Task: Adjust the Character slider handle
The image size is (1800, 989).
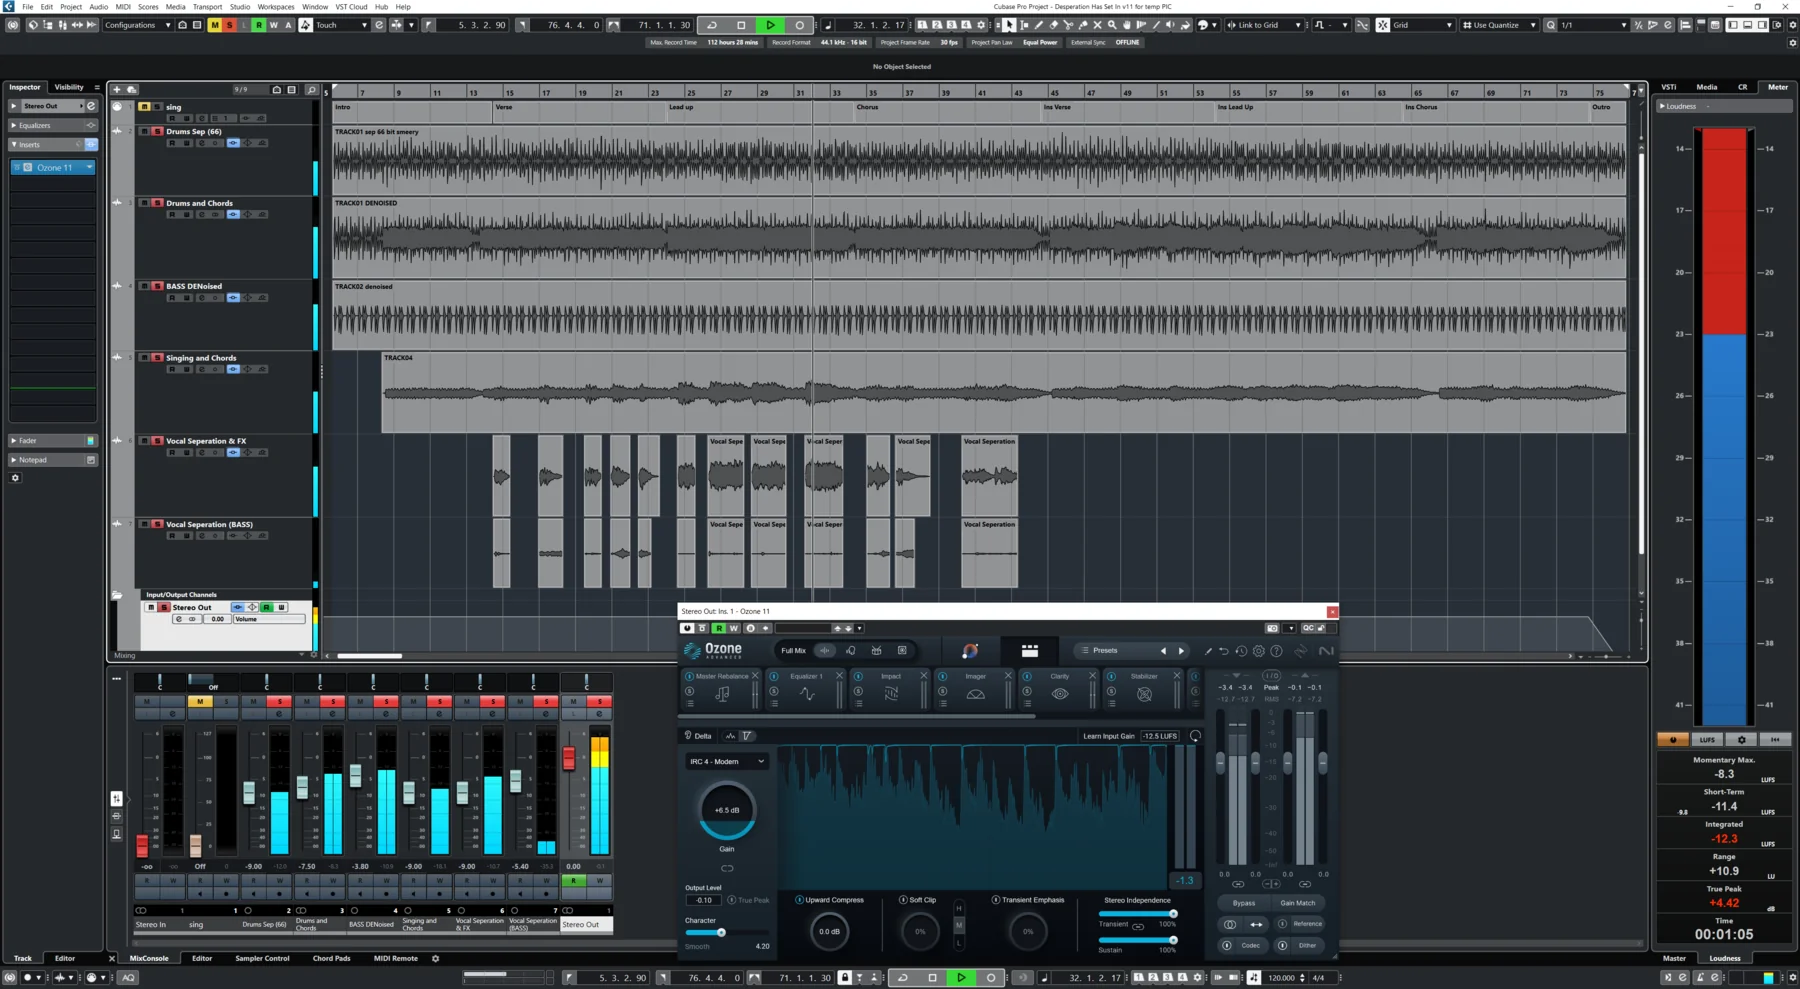Action: (x=721, y=933)
